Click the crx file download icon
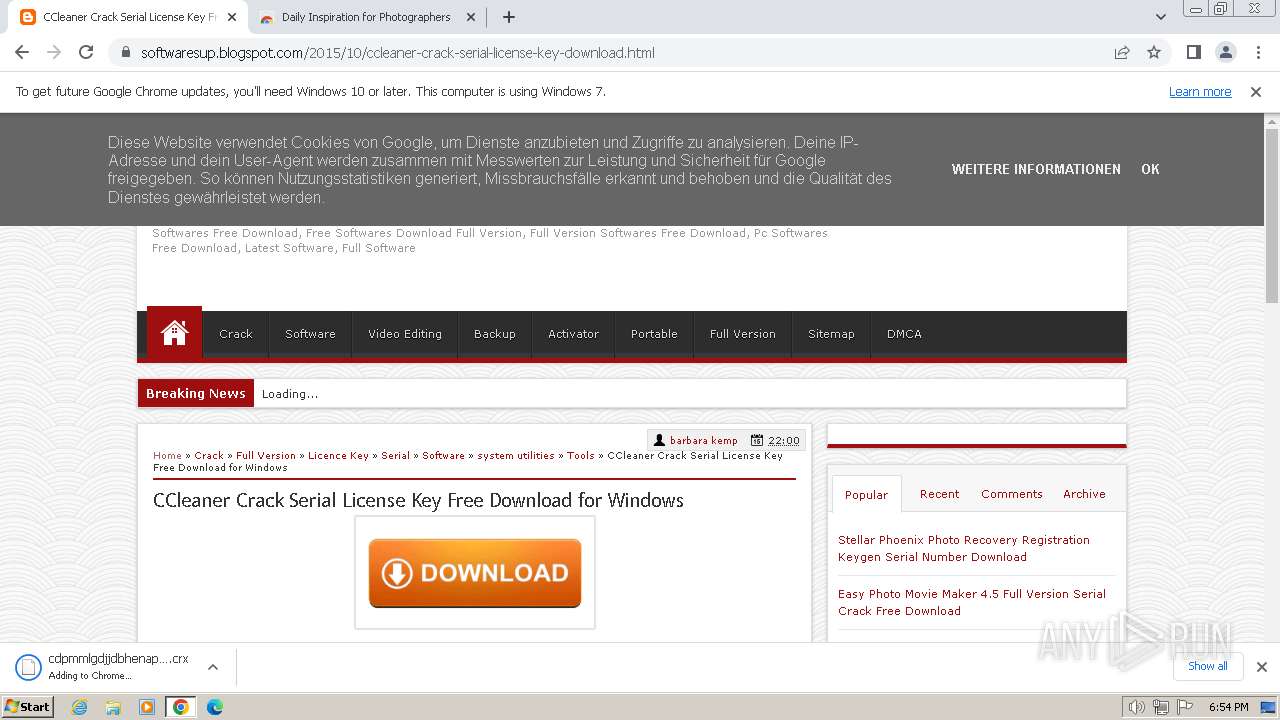The width and height of the screenshot is (1280, 720). click(x=28, y=667)
